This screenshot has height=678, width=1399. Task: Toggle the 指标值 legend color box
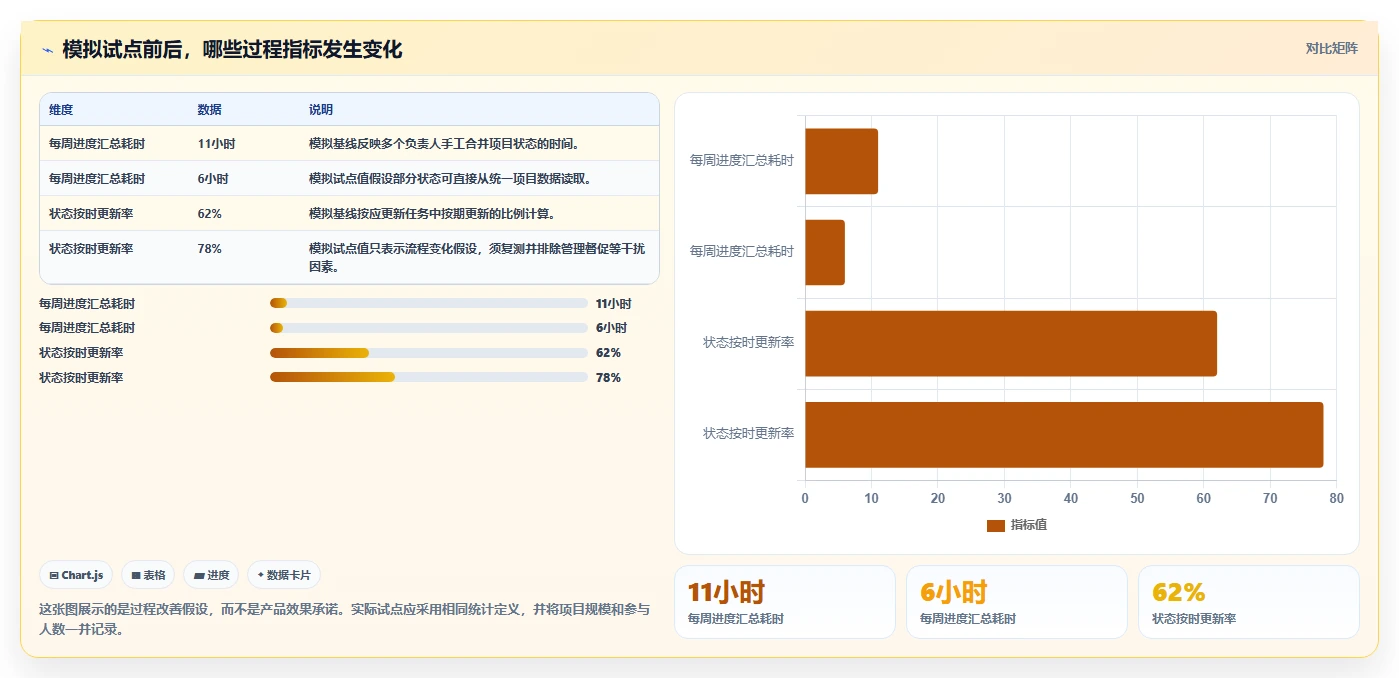click(995, 525)
